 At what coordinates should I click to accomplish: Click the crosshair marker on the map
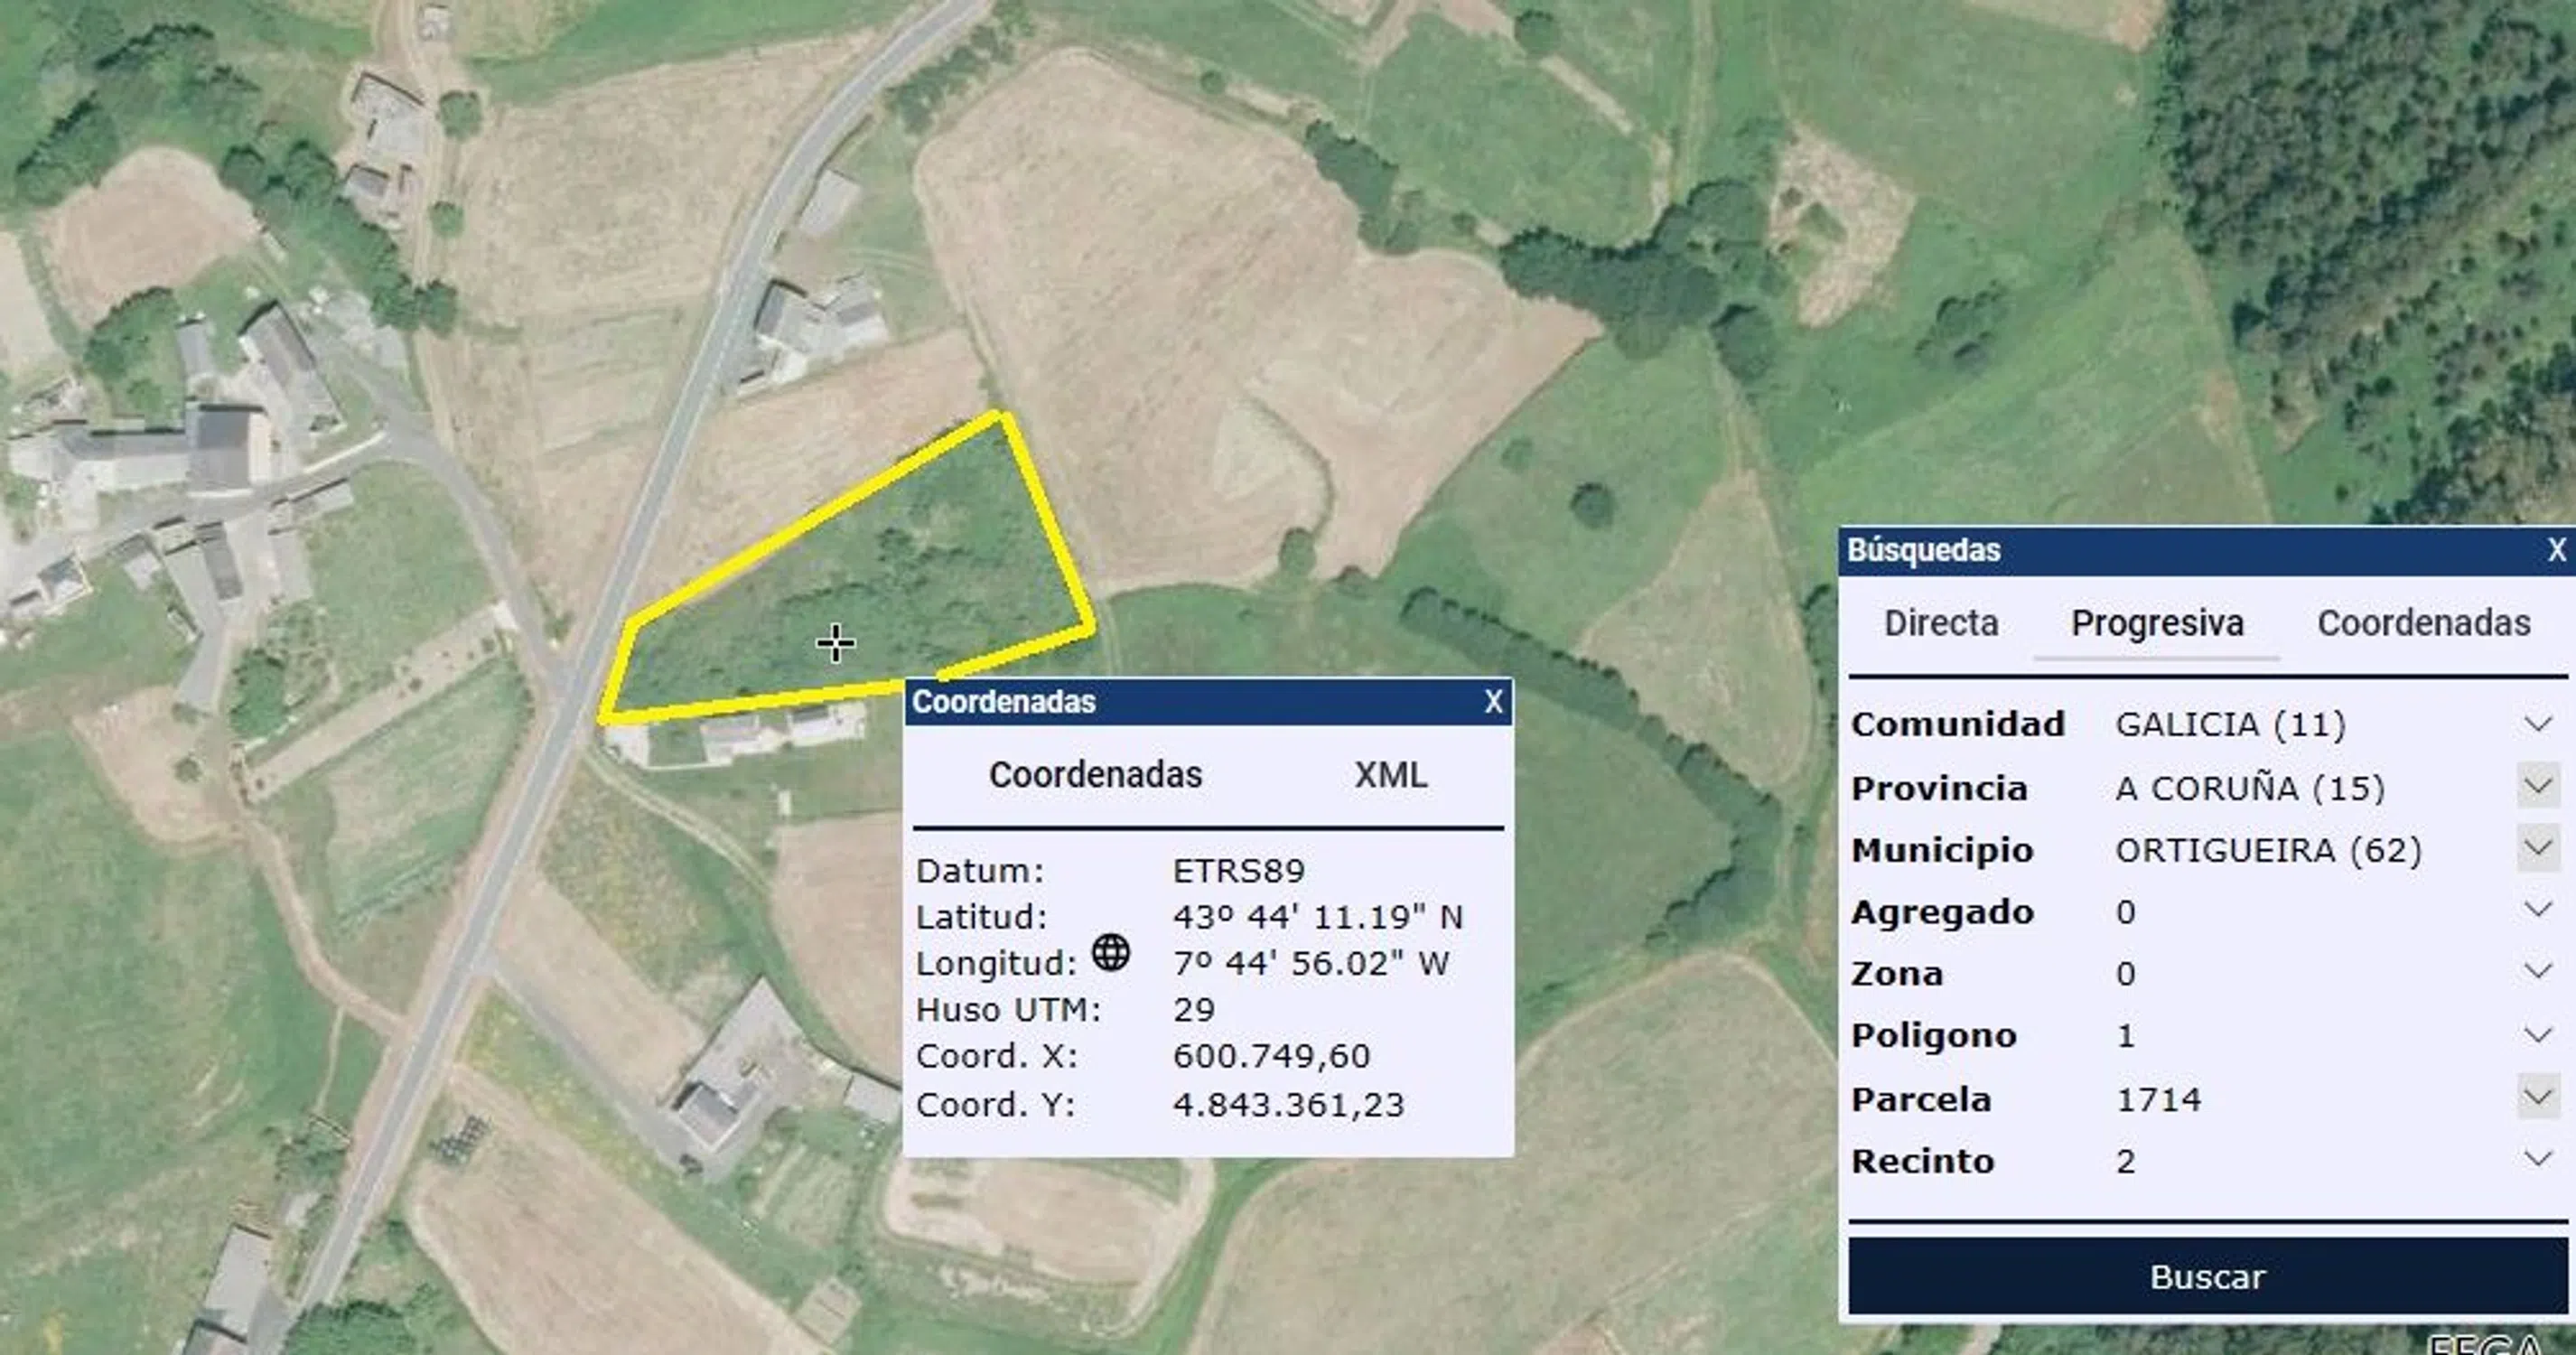click(x=835, y=643)
